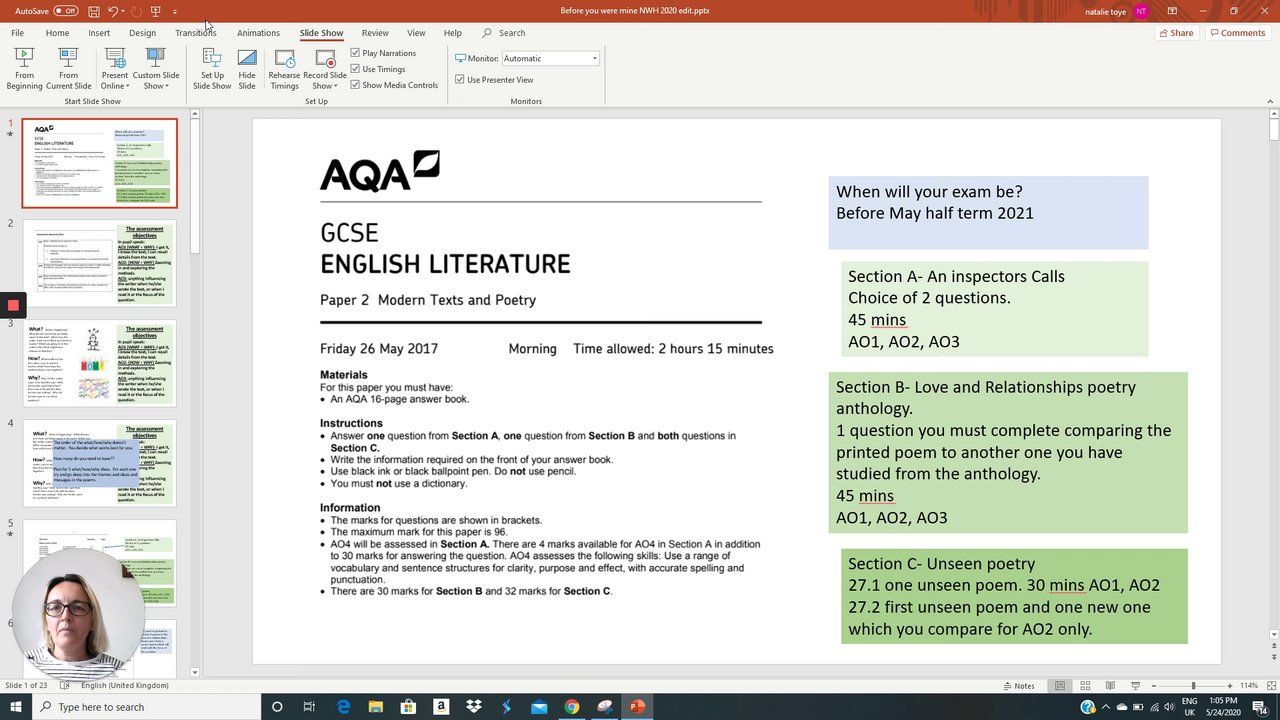Uncheck Play Narrations checkbox

point(355,53)
